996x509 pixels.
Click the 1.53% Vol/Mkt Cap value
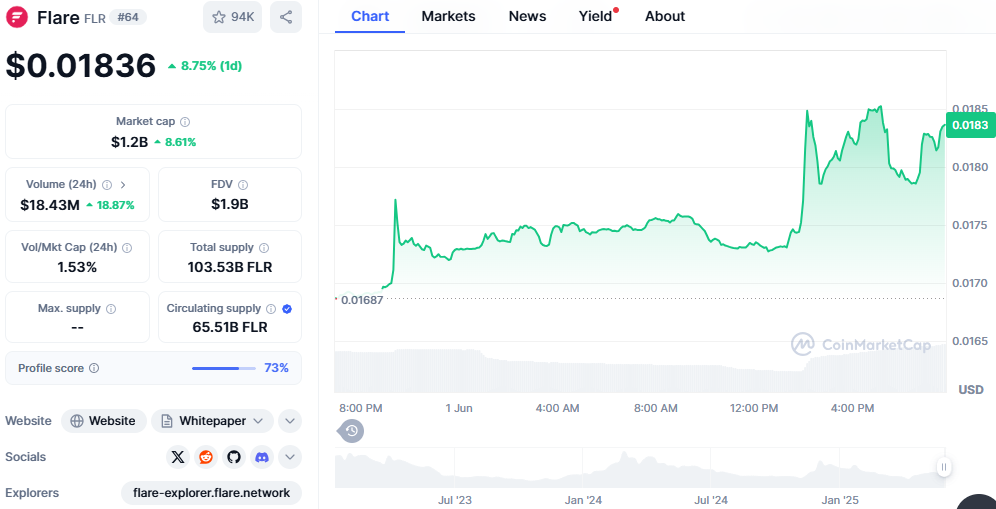pyautogui.click(x=77, y=267)
